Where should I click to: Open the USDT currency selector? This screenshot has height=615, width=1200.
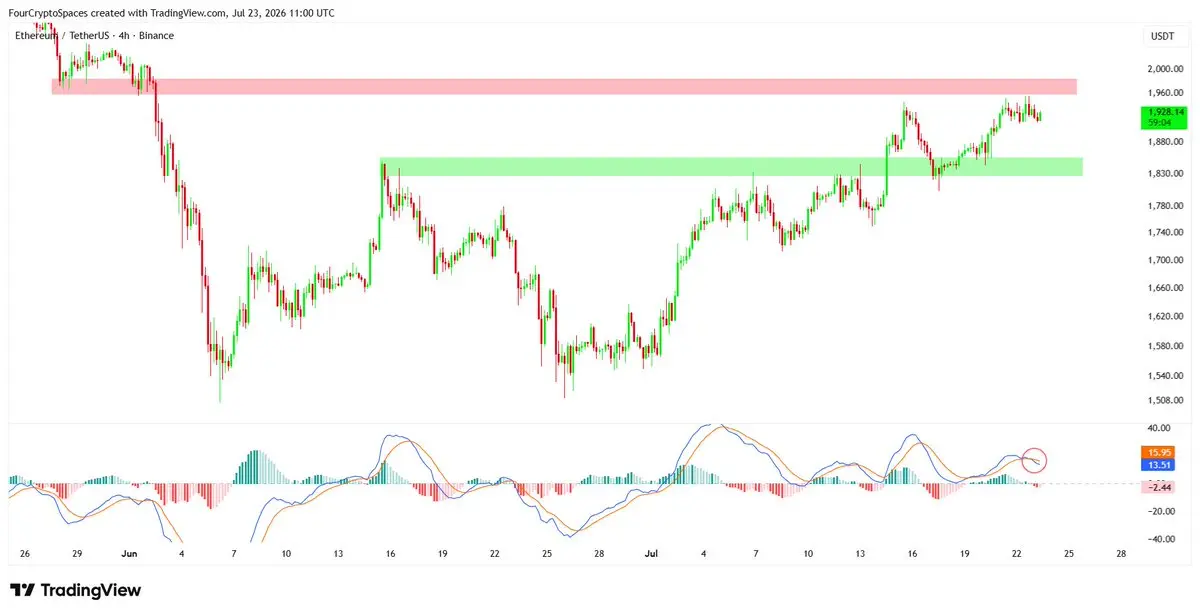pos(1164,36)
